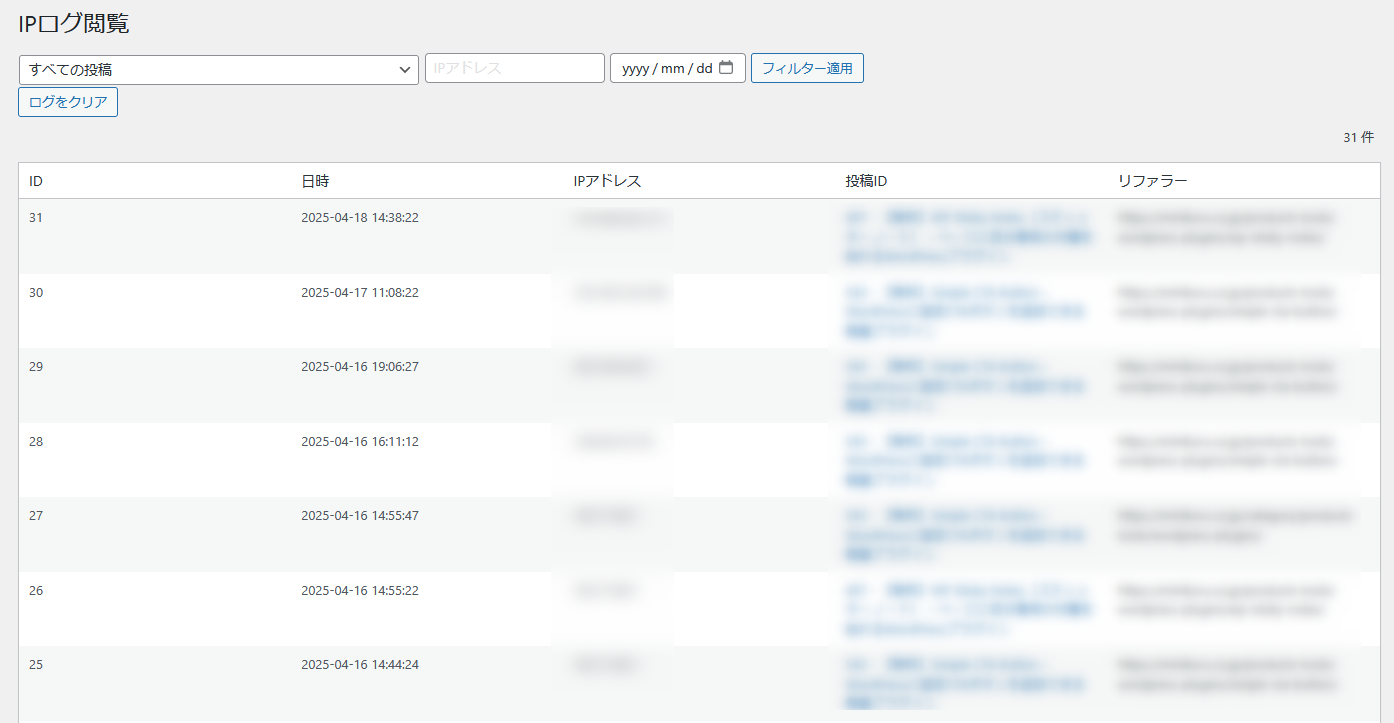This screenshot has height=723, width=1394.
Task: Select ID cell 30 in the table
Action: 36,292
